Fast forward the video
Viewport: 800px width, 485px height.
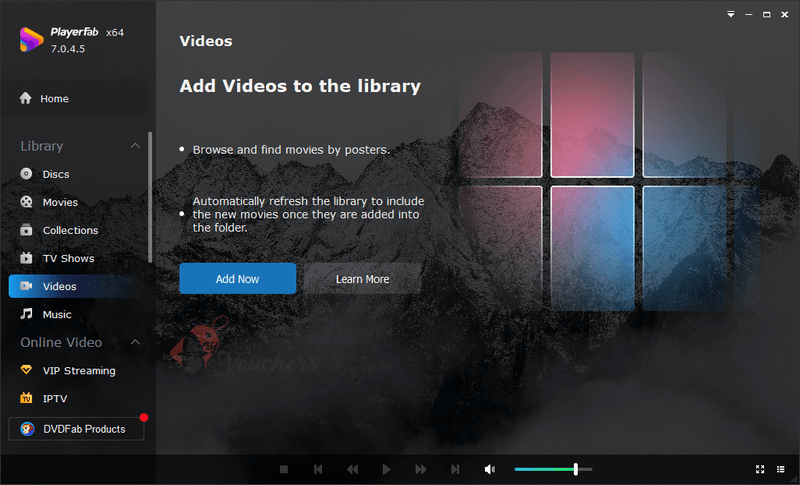420,469
